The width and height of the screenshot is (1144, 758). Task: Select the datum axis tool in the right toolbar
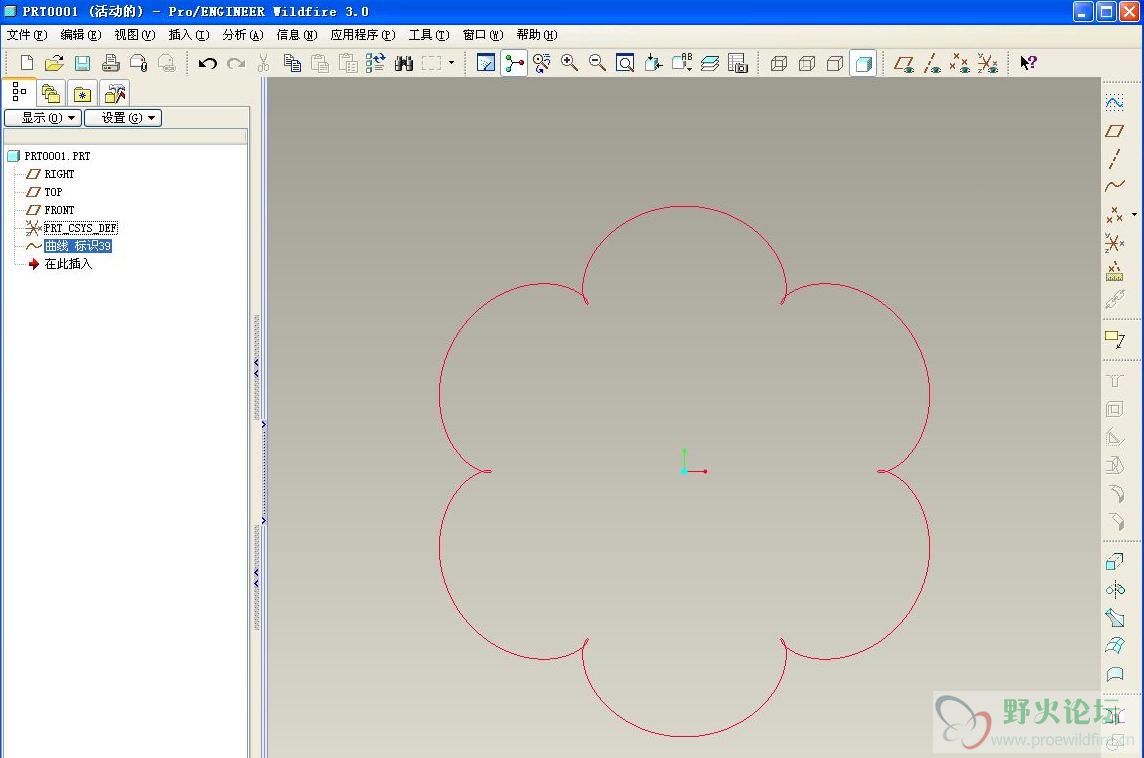pyautogui.click(x=1114, y=158)
